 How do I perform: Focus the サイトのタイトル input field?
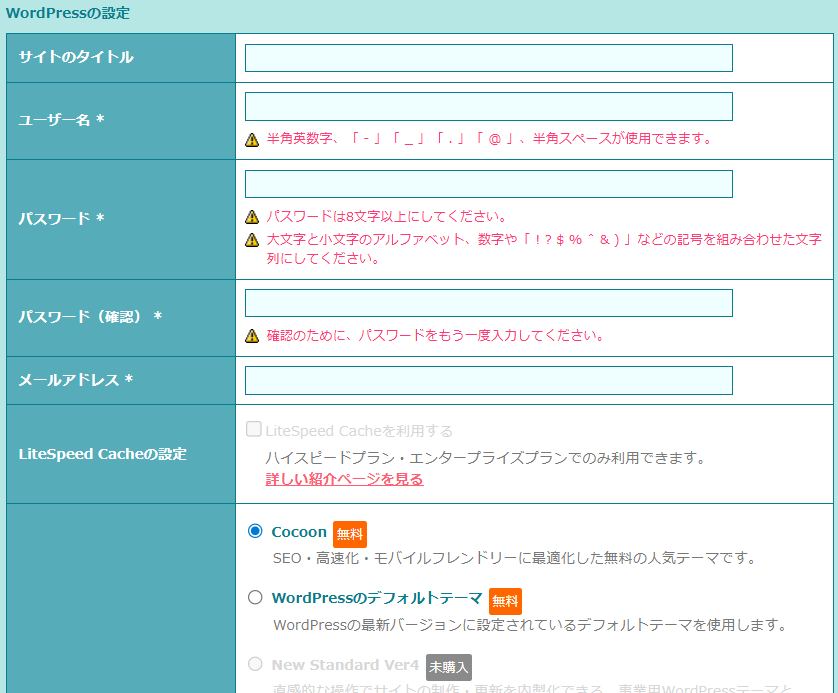coord(488,58)
